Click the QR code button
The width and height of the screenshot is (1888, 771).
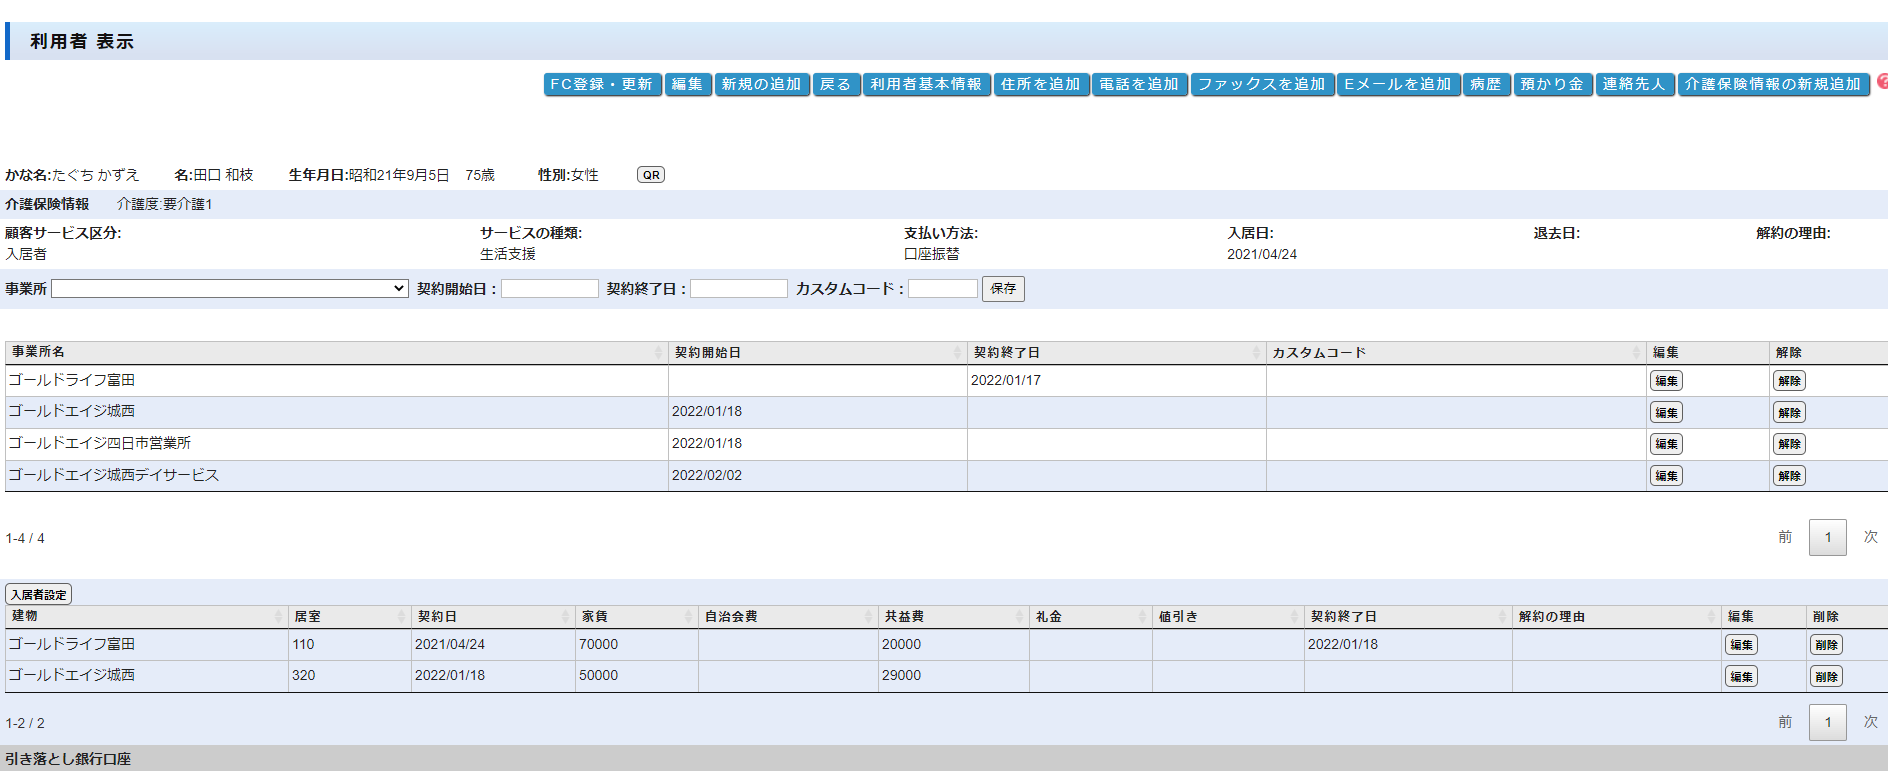coord(650,175)
